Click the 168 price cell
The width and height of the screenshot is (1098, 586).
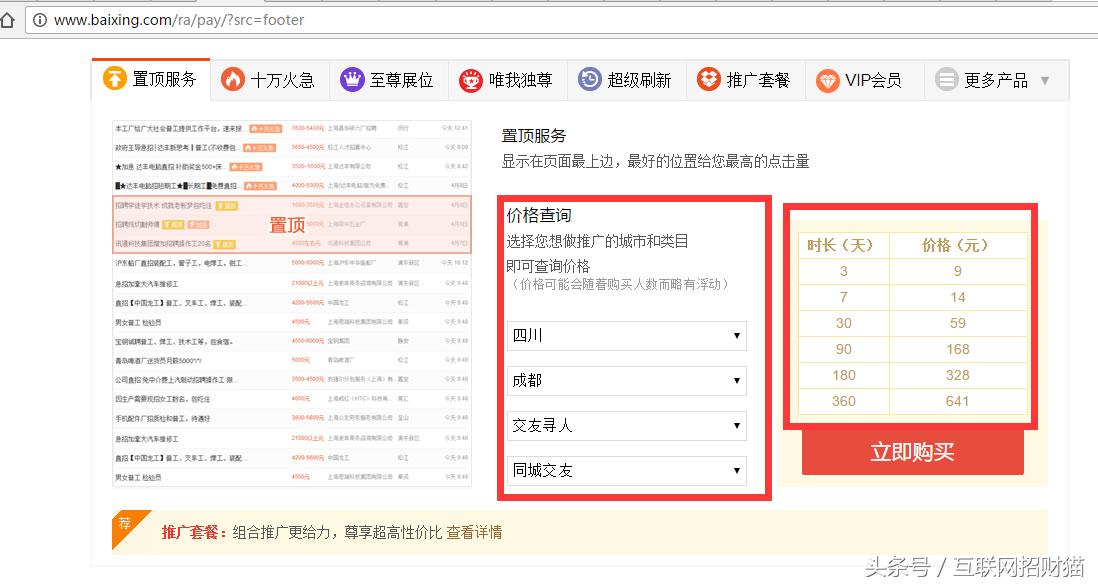coord(957,349)
